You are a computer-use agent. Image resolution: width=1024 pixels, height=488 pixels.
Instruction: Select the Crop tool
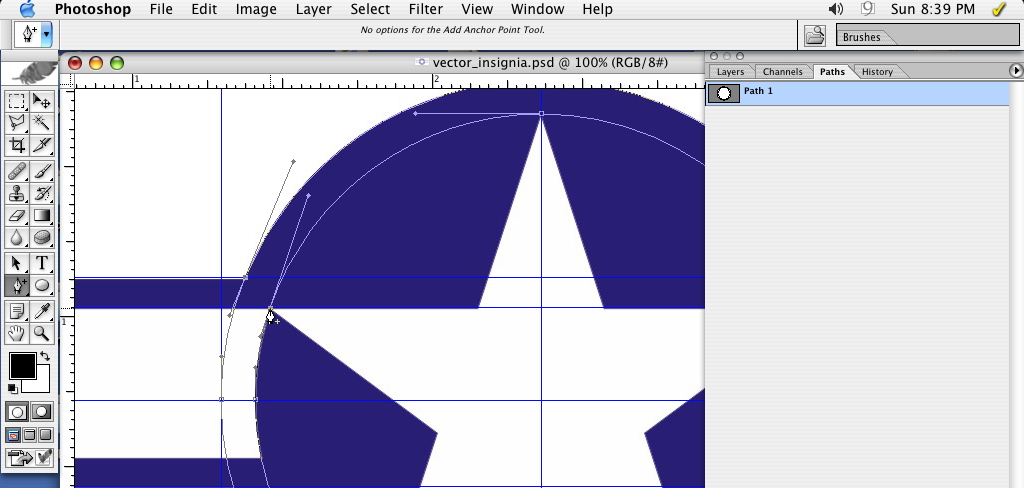pos(17,144)
